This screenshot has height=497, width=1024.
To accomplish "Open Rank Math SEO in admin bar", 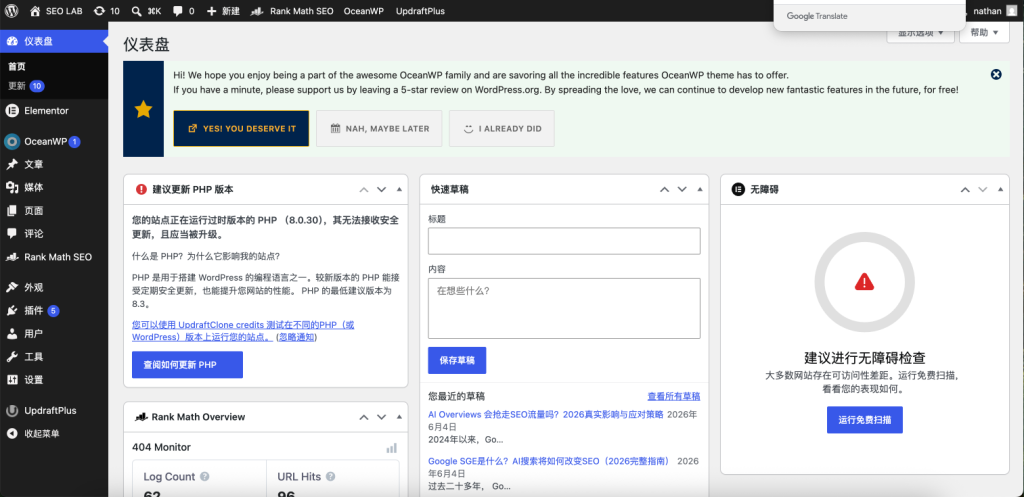I will [x=292, y=11].
